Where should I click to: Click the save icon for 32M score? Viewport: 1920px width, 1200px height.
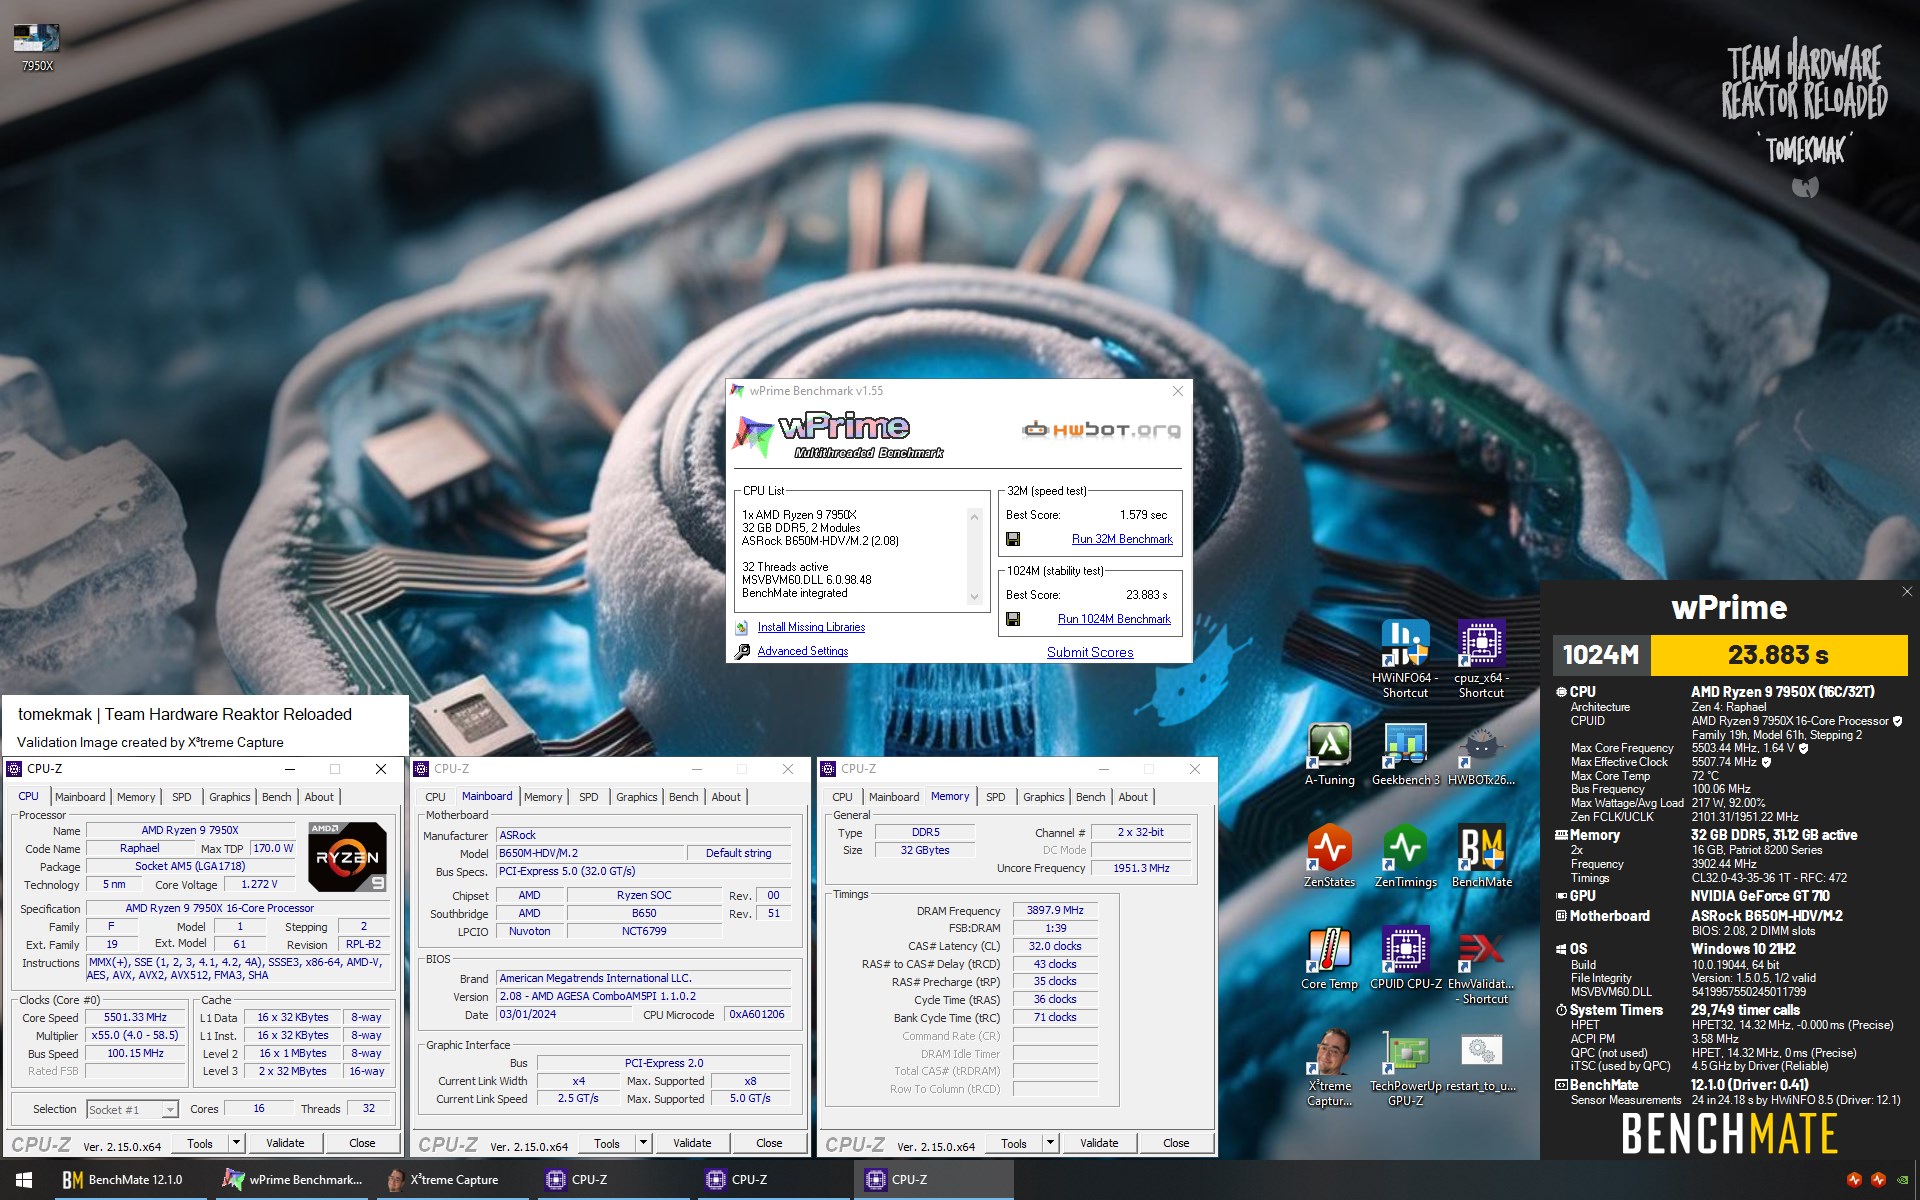(1013, 539)
